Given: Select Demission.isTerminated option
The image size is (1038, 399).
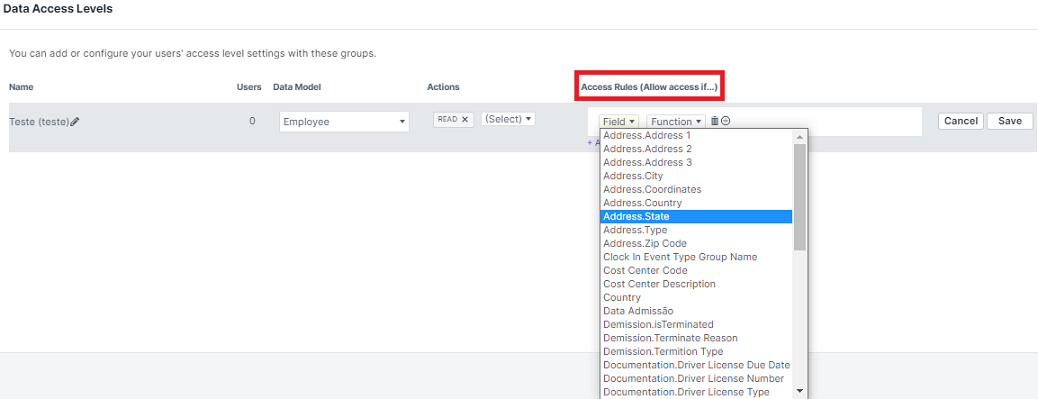Looking at the screenshot, I should click(696, 324).
